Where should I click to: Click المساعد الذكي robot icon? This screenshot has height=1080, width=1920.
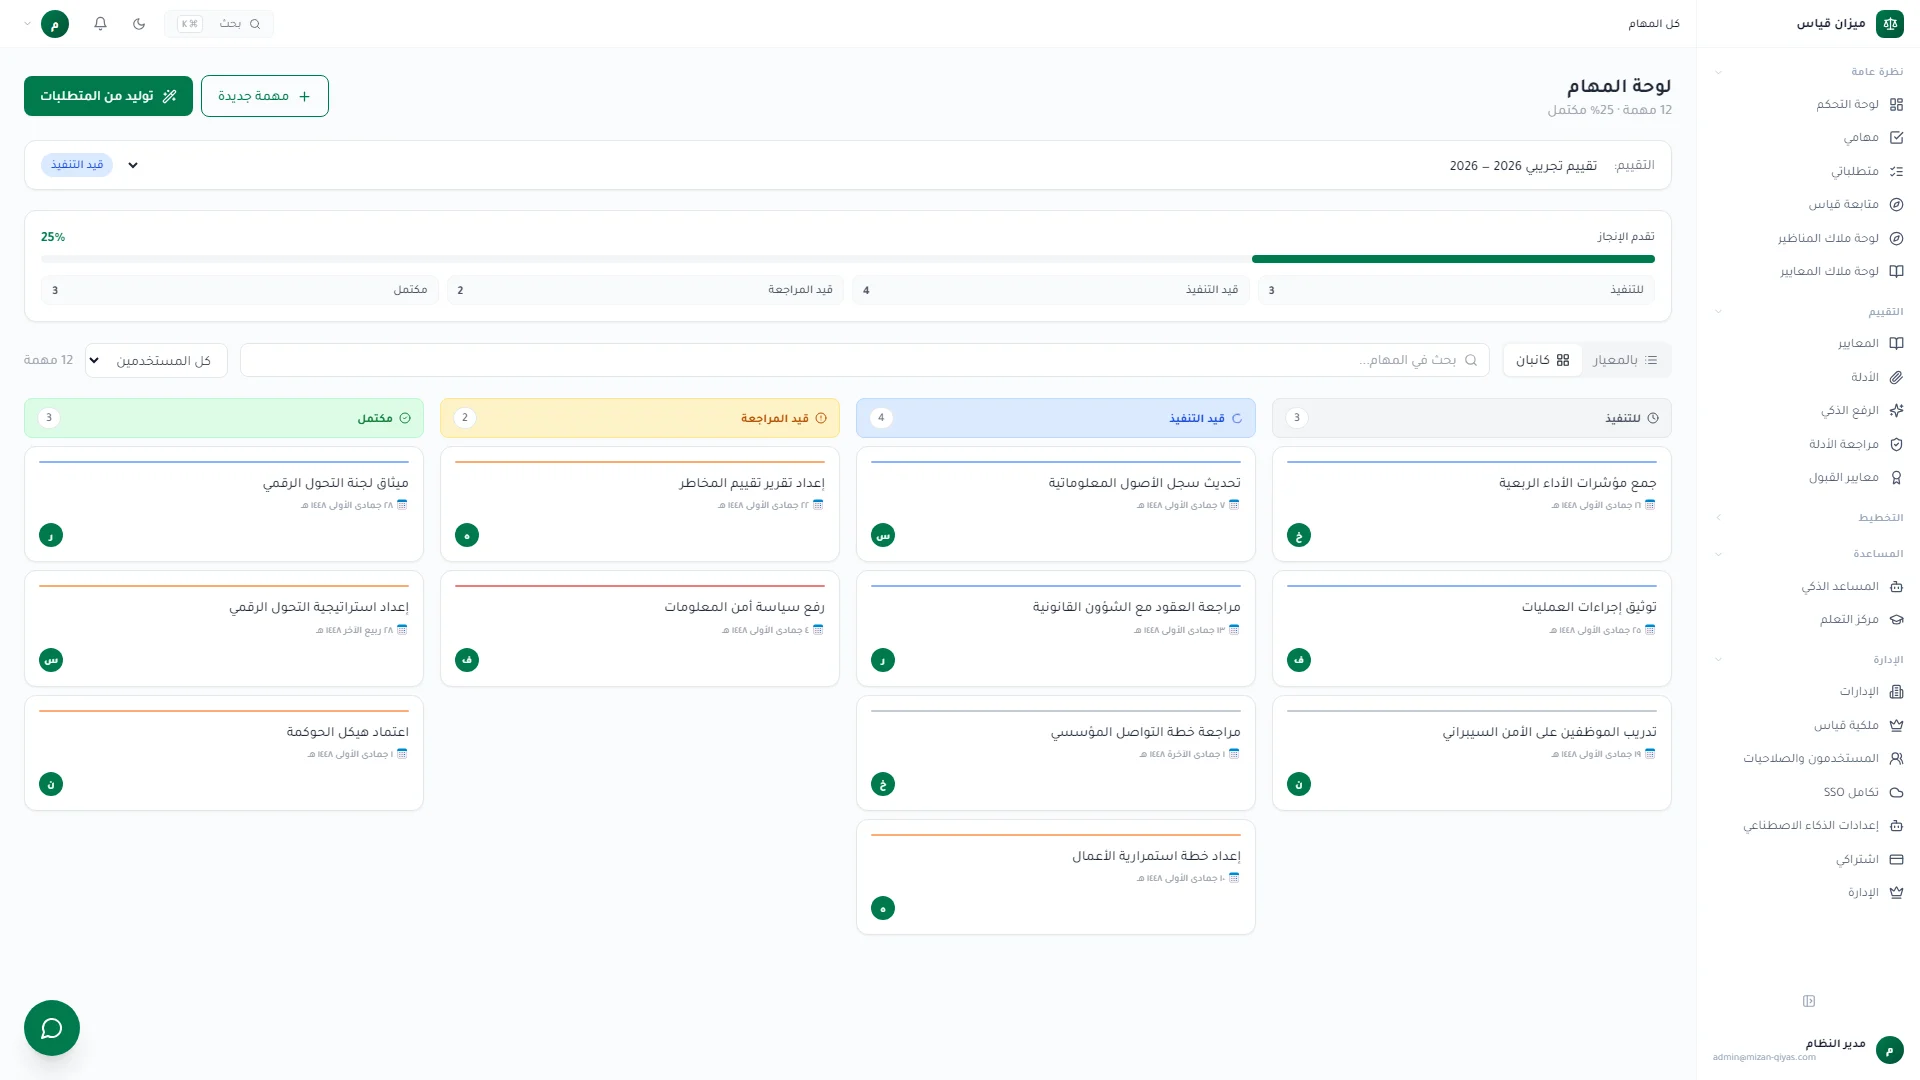click(x=1896, y=586)
